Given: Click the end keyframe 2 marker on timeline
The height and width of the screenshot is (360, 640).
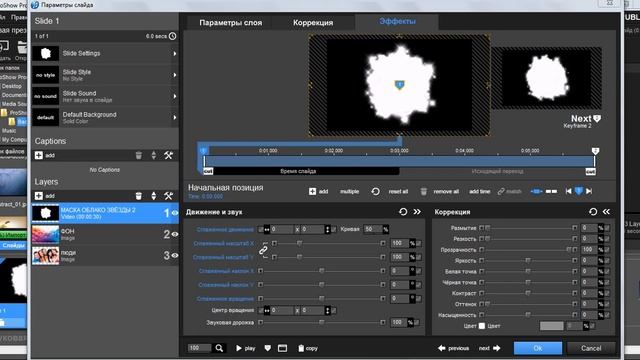Looking at the screenshot, I should [x=595, y=151].
